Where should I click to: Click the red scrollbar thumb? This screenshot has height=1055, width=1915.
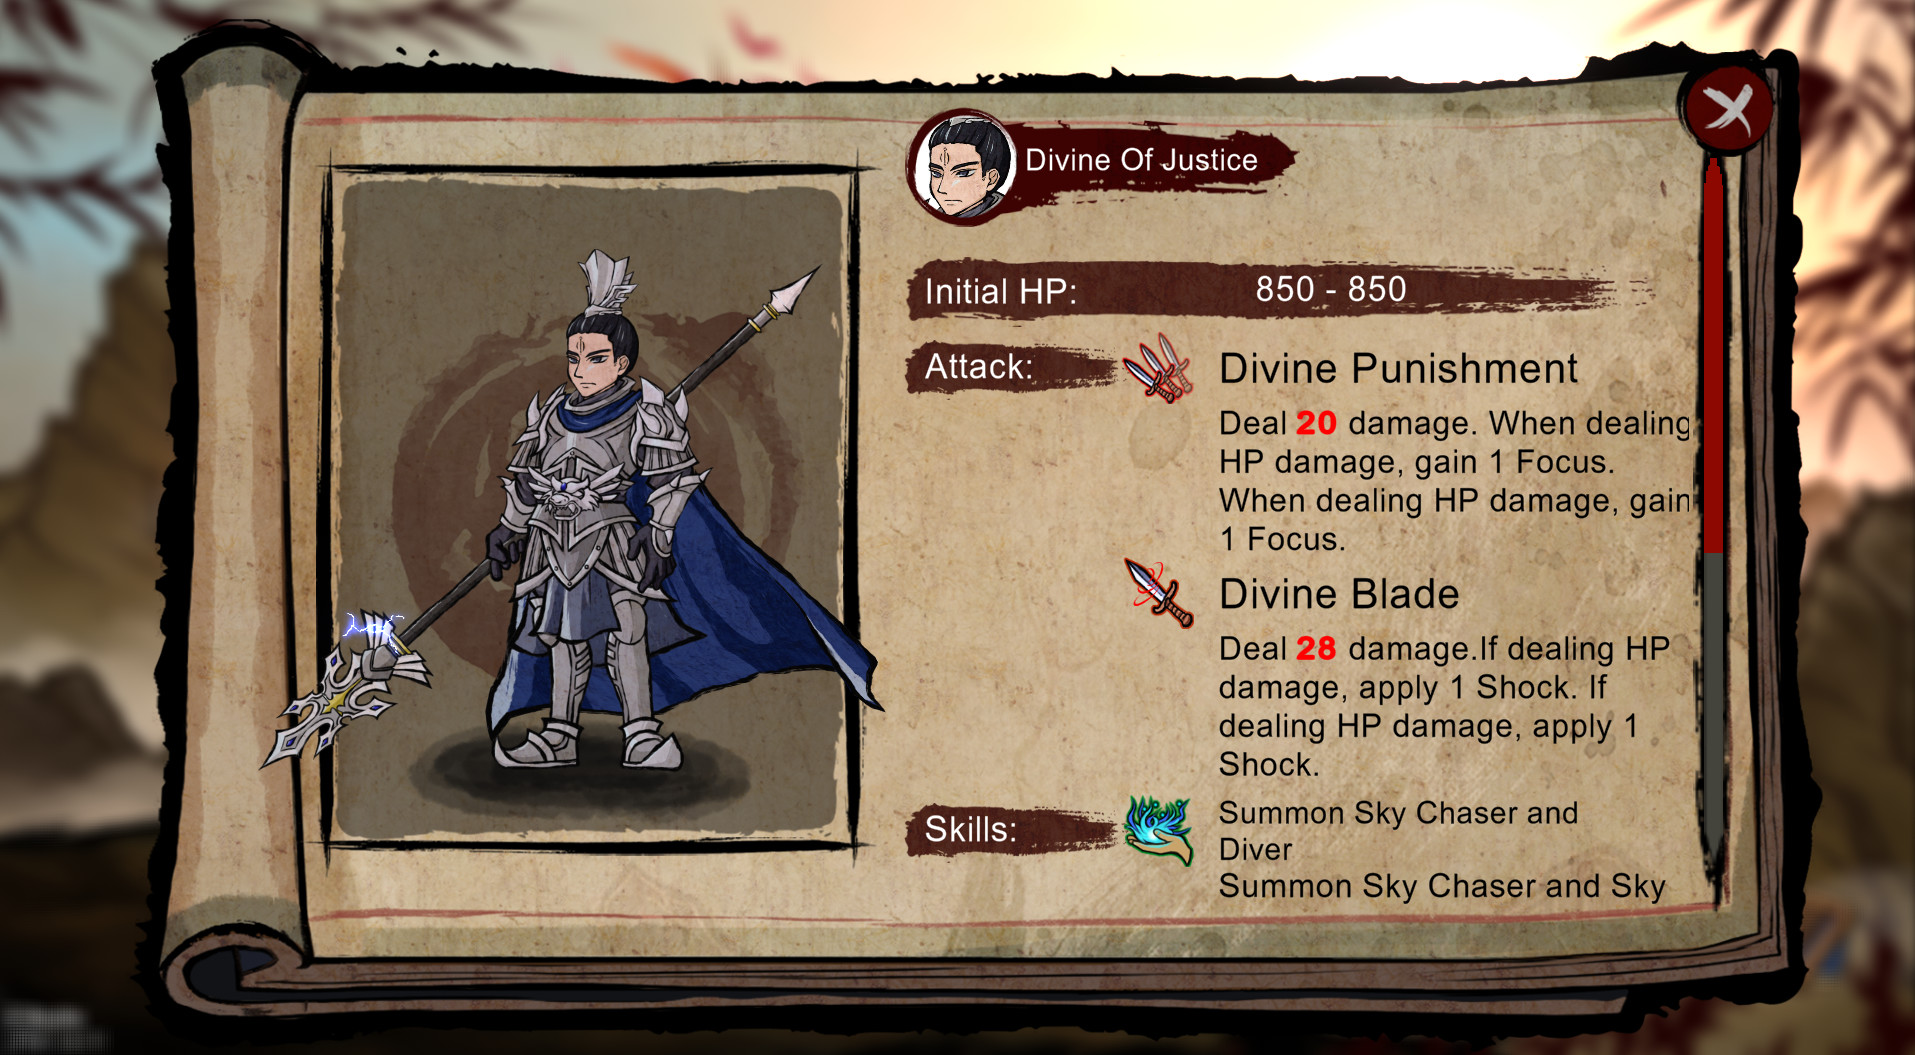click(x=1713, y=355)
